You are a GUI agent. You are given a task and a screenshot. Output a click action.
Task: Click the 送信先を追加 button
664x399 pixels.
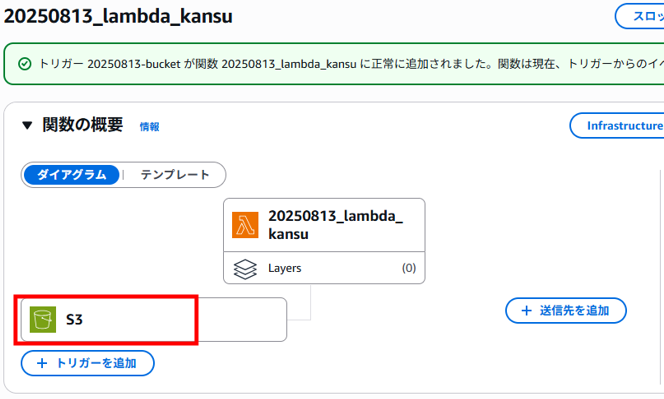566,310
